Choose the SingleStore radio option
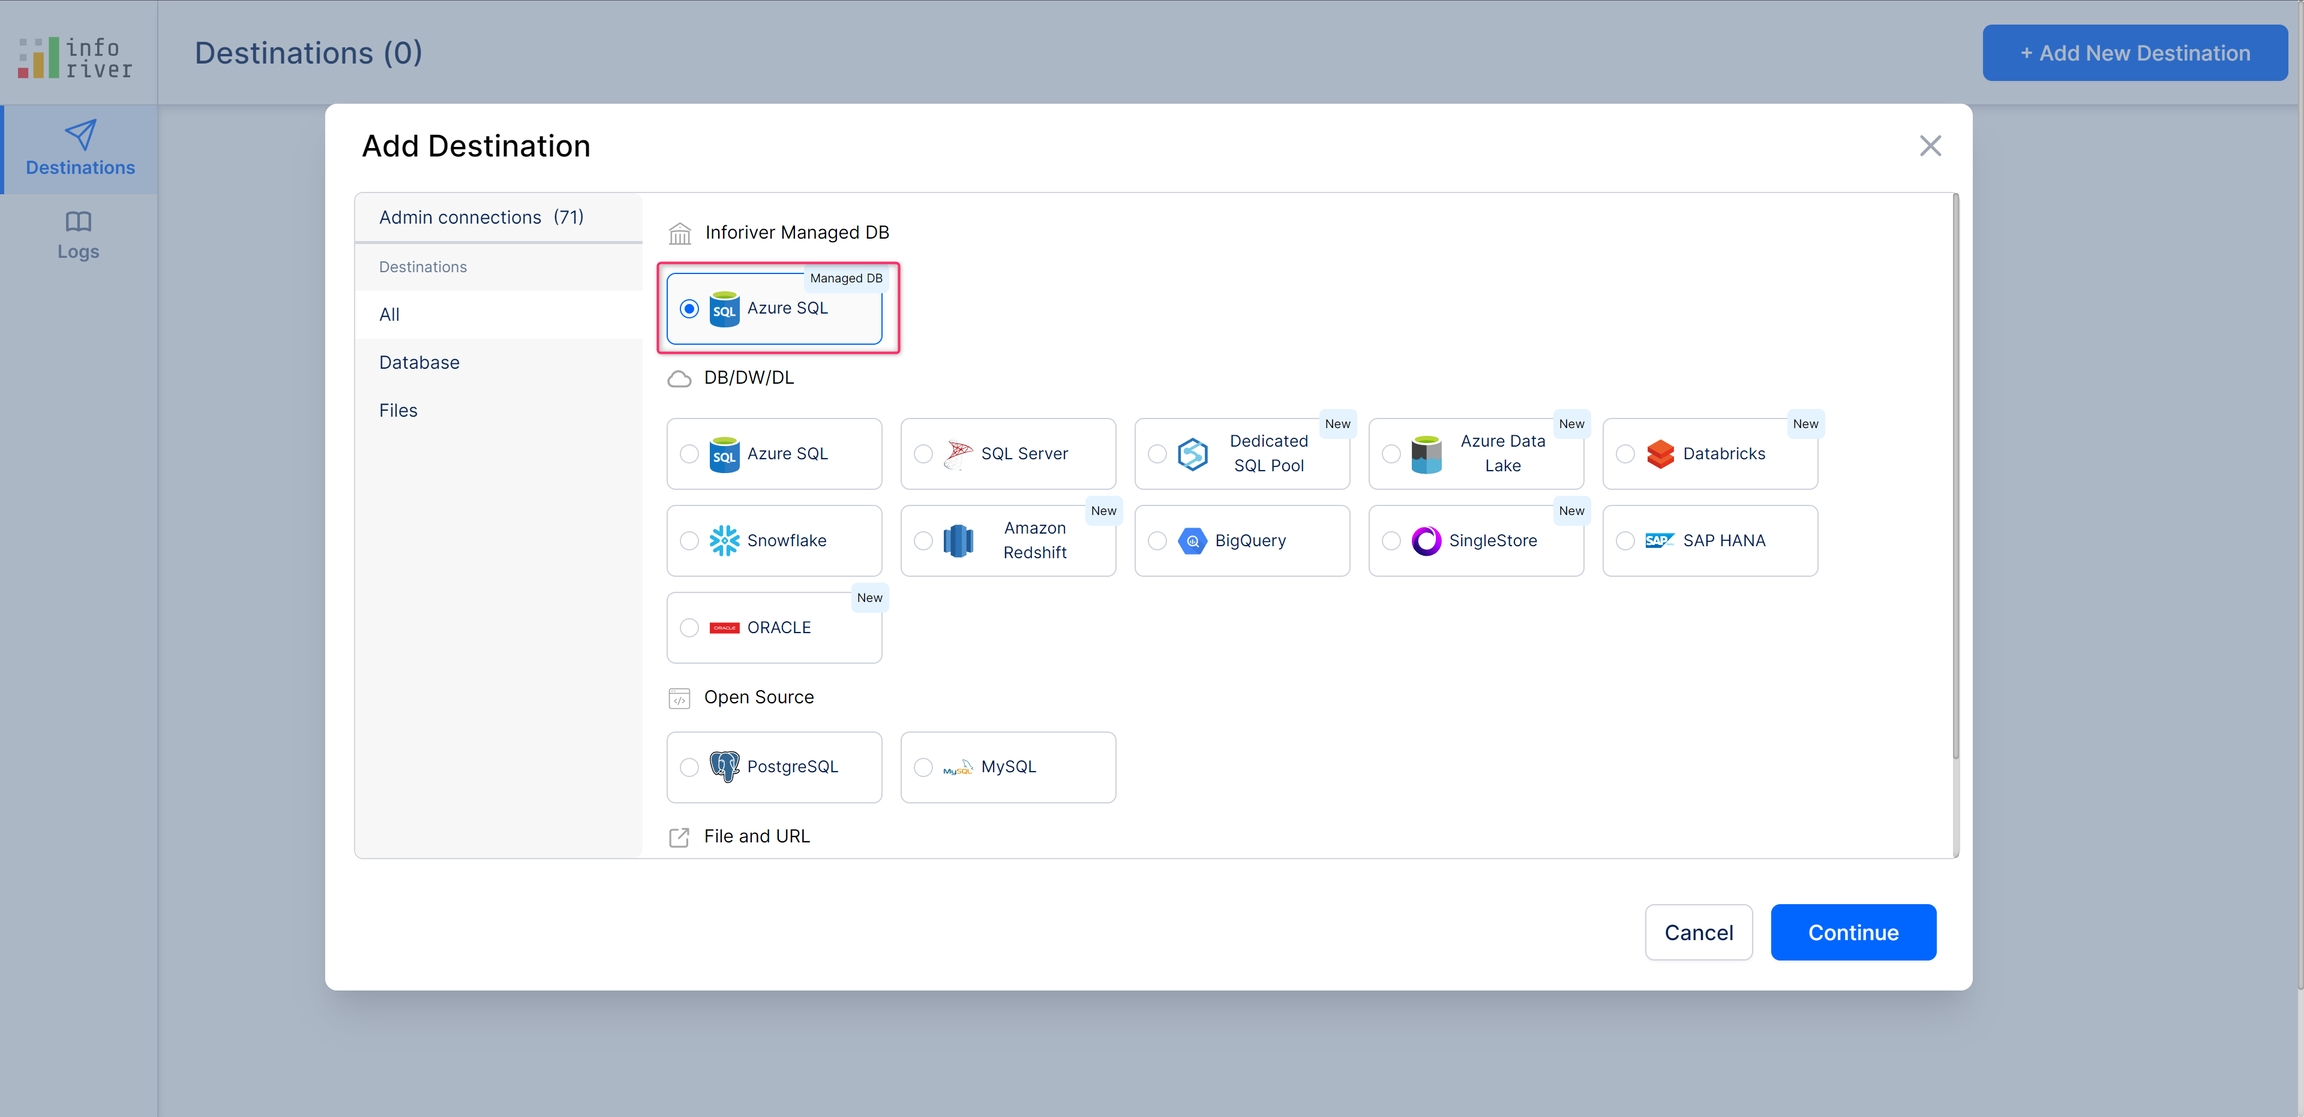 point(1391,541)
